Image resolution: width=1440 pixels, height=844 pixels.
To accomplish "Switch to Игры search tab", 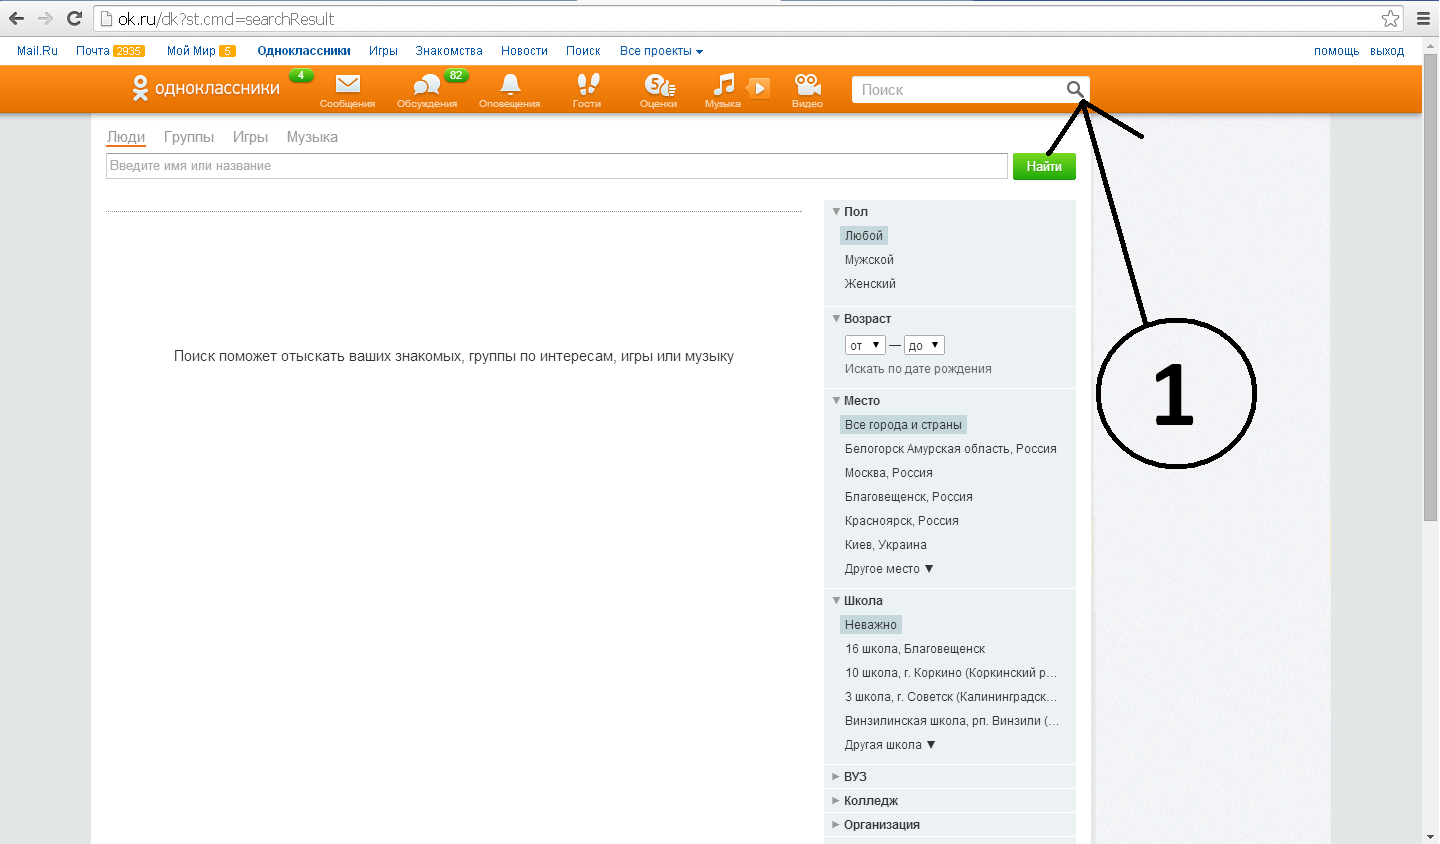I will 250,137.
